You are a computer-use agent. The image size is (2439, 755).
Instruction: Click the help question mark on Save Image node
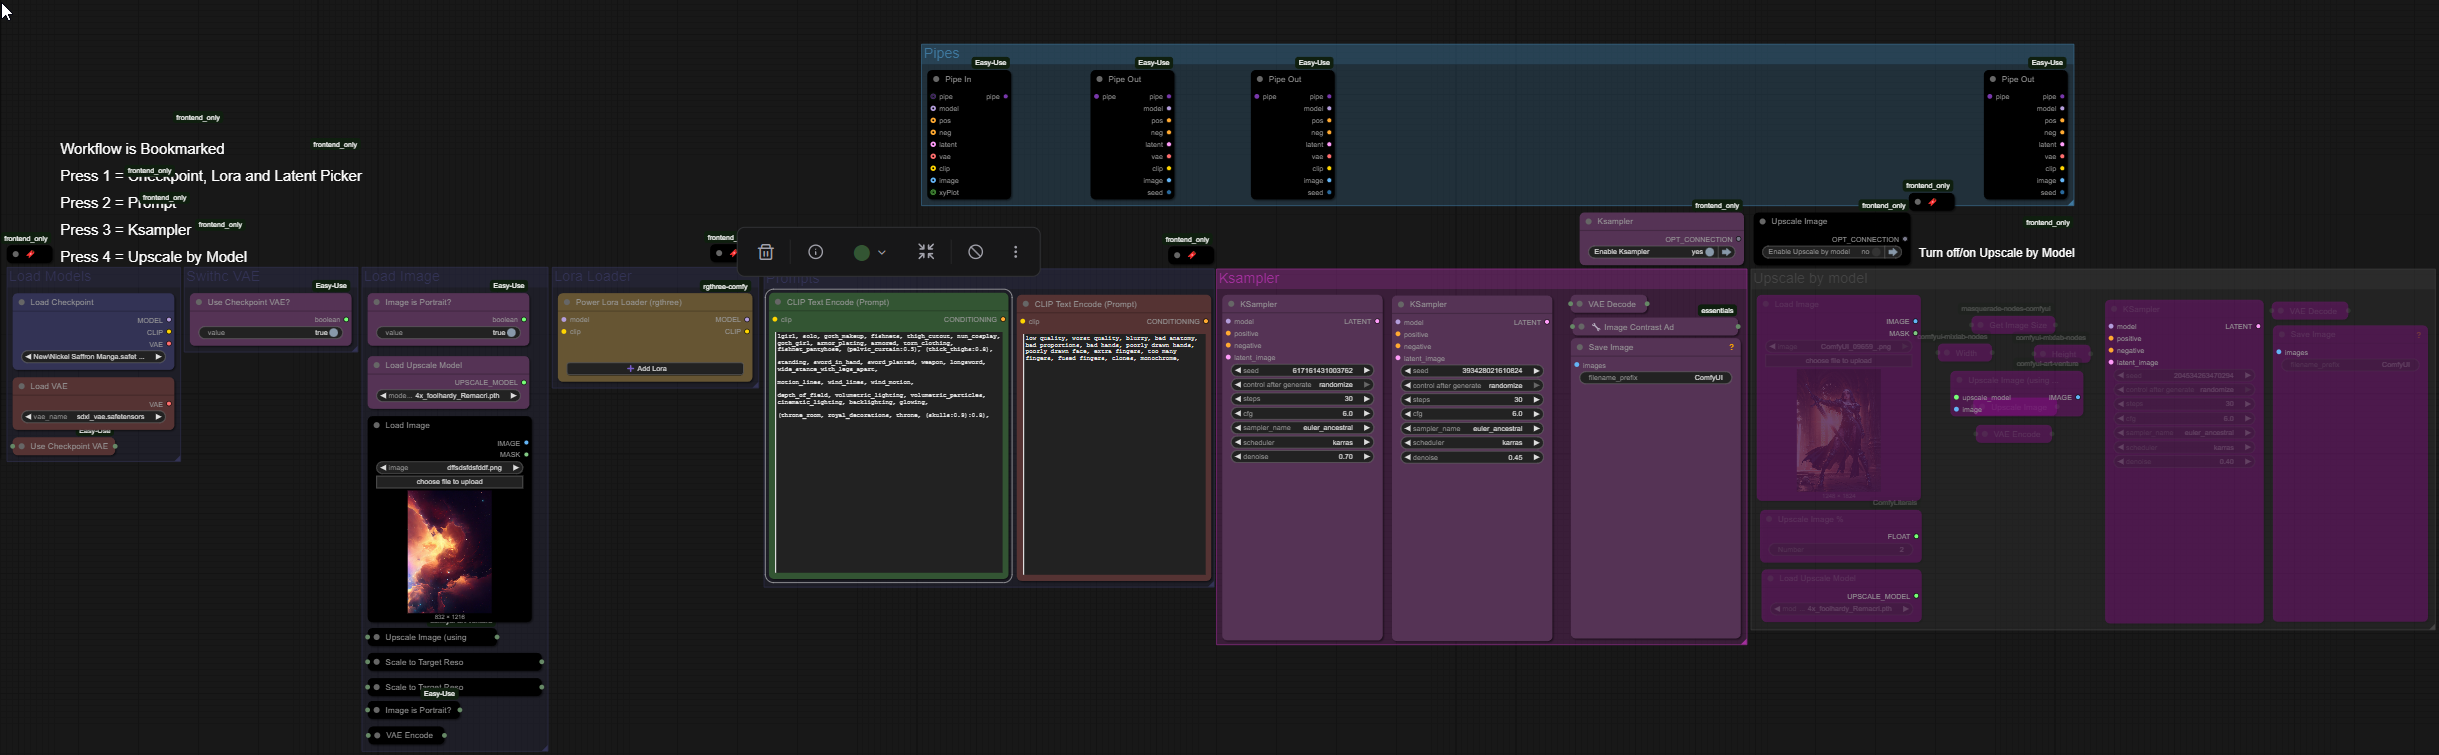pos(1731,347)
